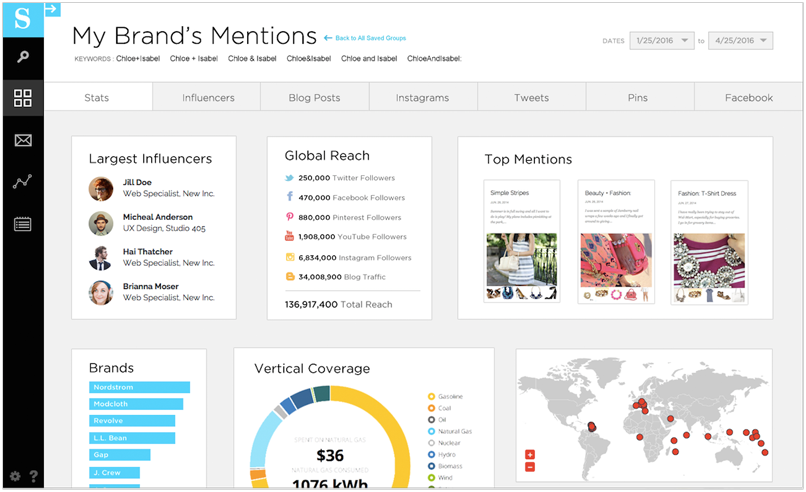This screenshot has height=492, width=806.
Task: Open the Fashion: T-Shirt Dress mention card
Action: pyautogui.click(x=709, y=242)
